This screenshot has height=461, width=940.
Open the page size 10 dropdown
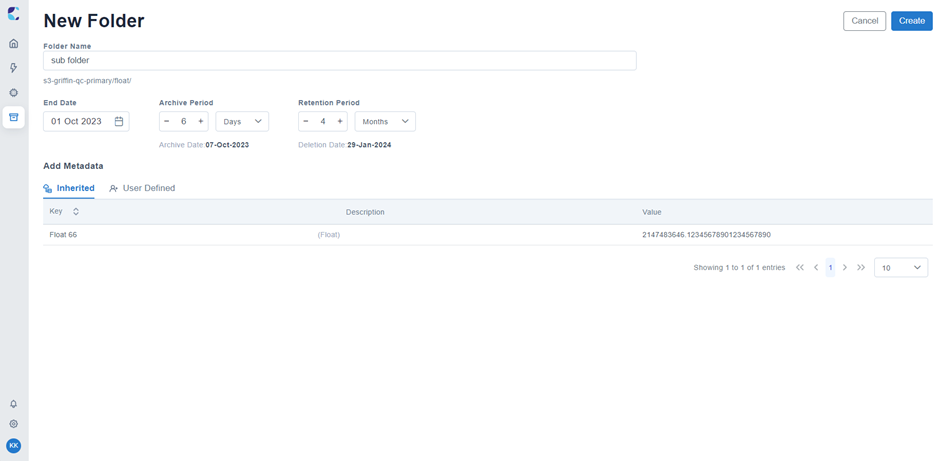click(x=901, y=267)
